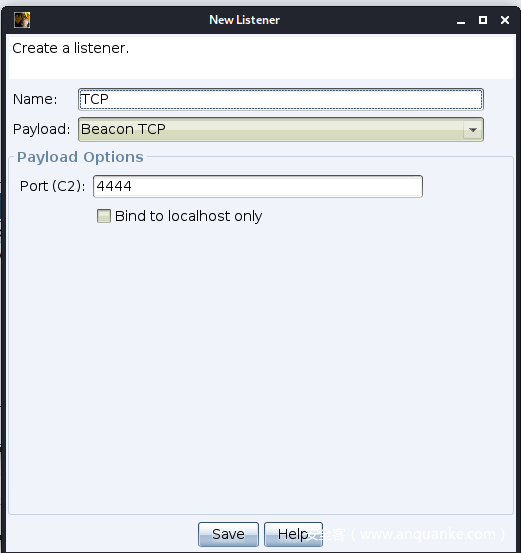Click the 'Create a listener.' description text

[x=71, y=48]
